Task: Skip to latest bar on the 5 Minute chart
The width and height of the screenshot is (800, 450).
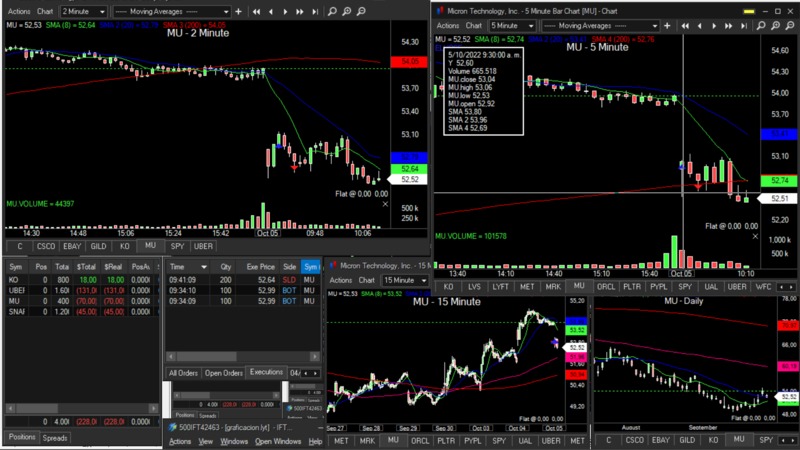Action: (744, 26)
